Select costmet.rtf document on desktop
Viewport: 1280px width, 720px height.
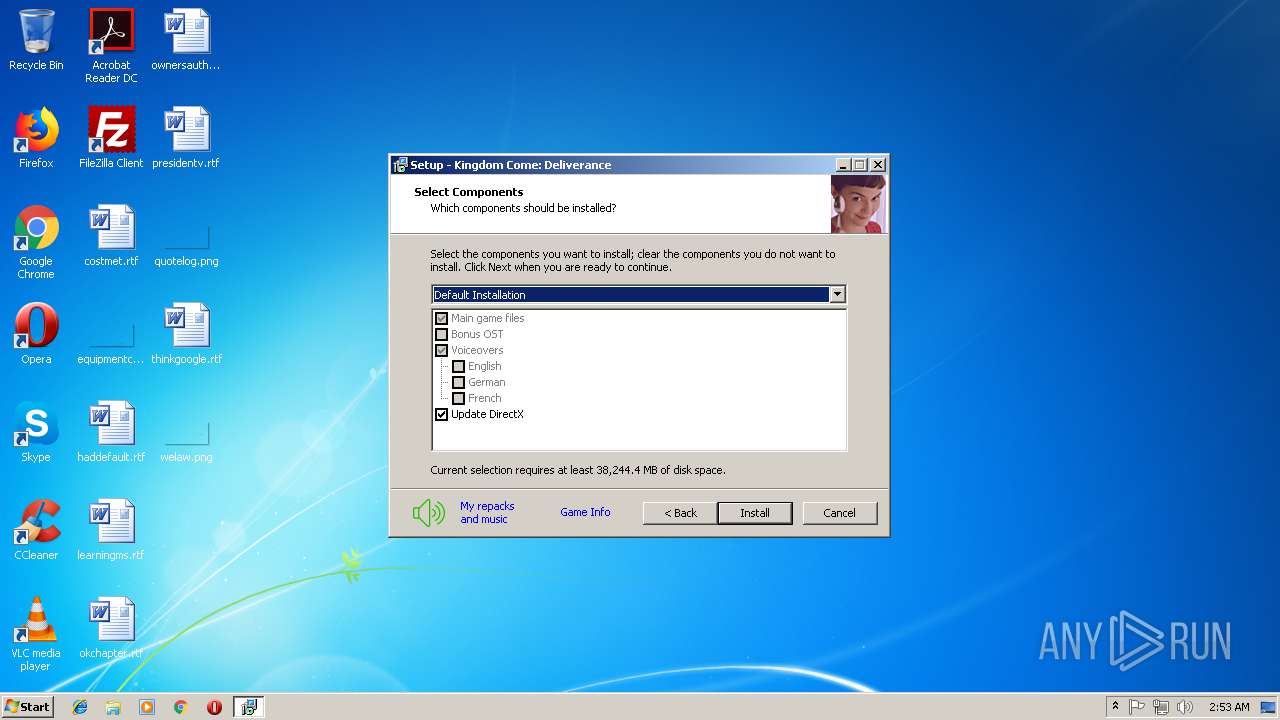point(111,236)
